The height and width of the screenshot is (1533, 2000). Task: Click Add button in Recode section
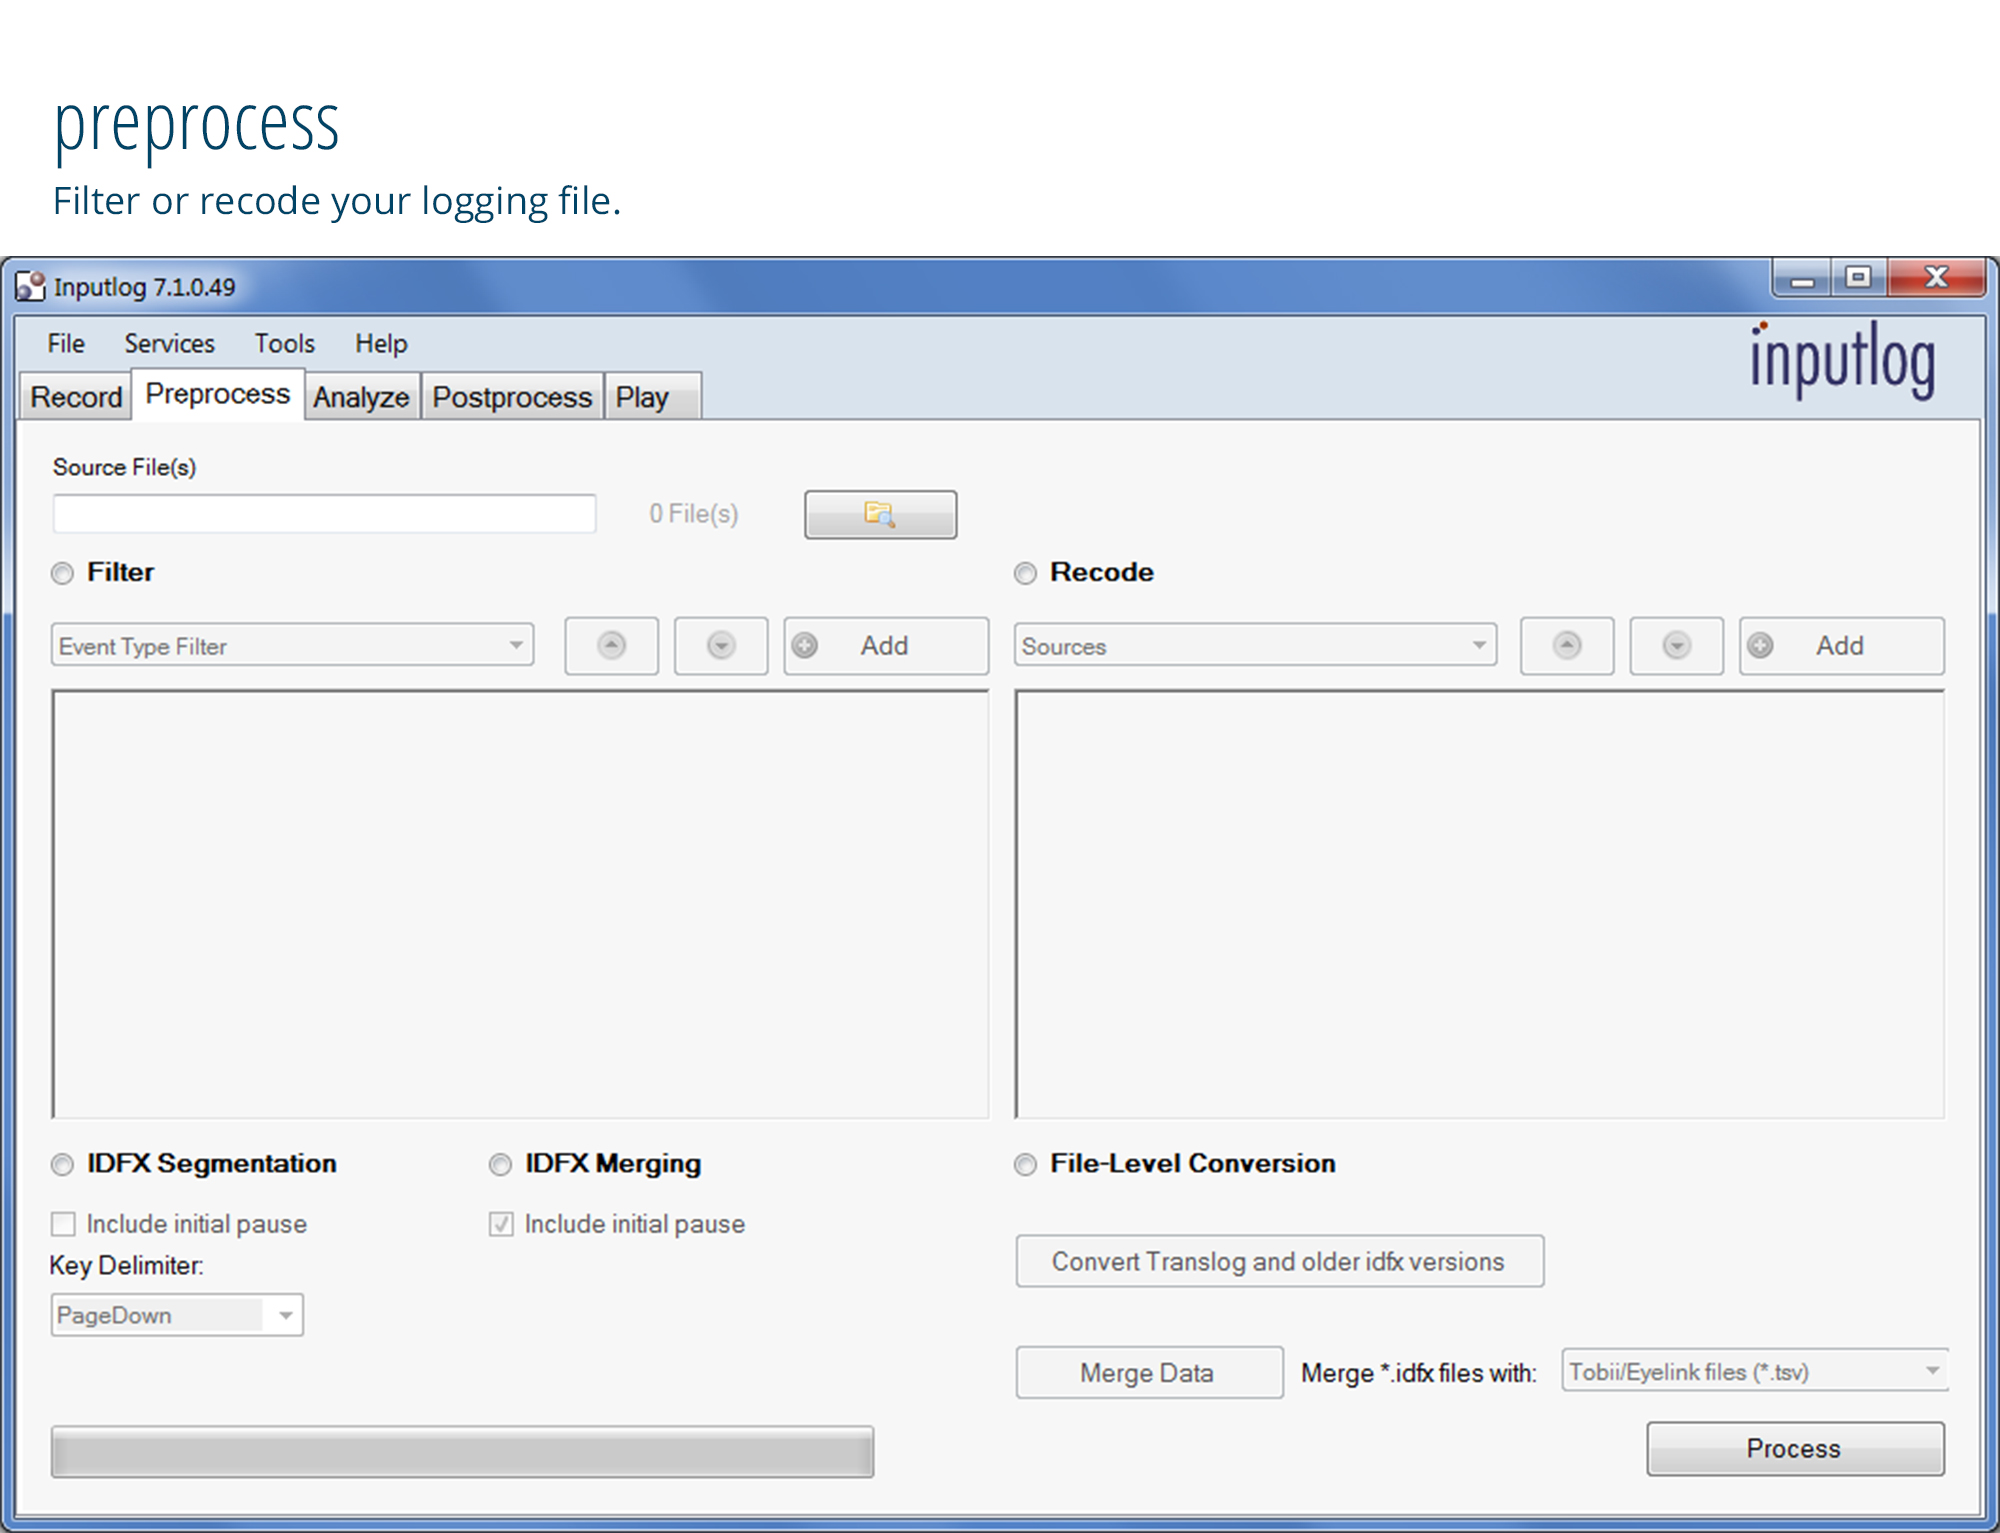(1842, 646)
